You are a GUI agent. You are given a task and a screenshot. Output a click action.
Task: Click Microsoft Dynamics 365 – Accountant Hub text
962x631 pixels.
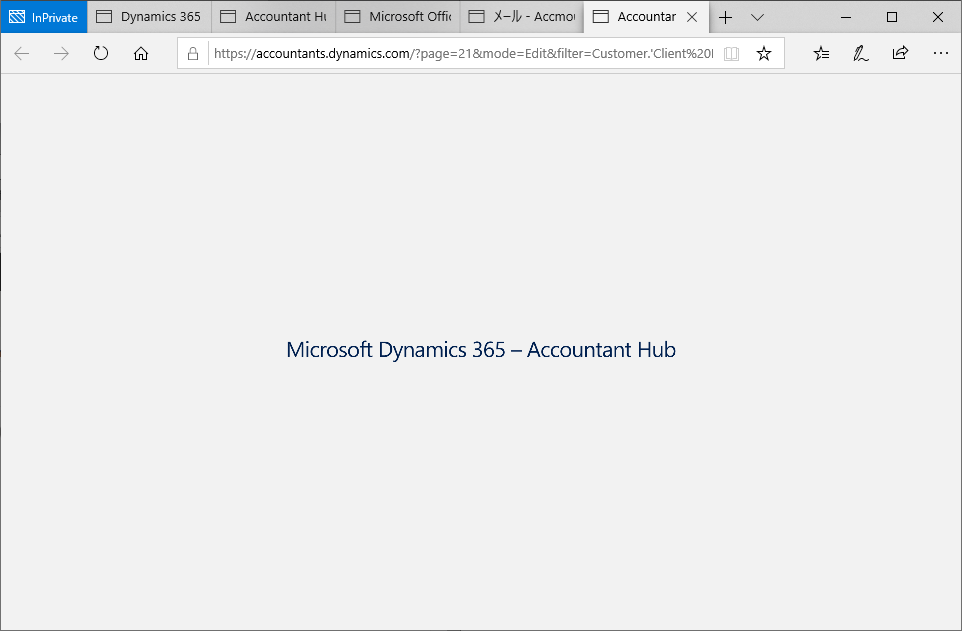click(481, 349)
